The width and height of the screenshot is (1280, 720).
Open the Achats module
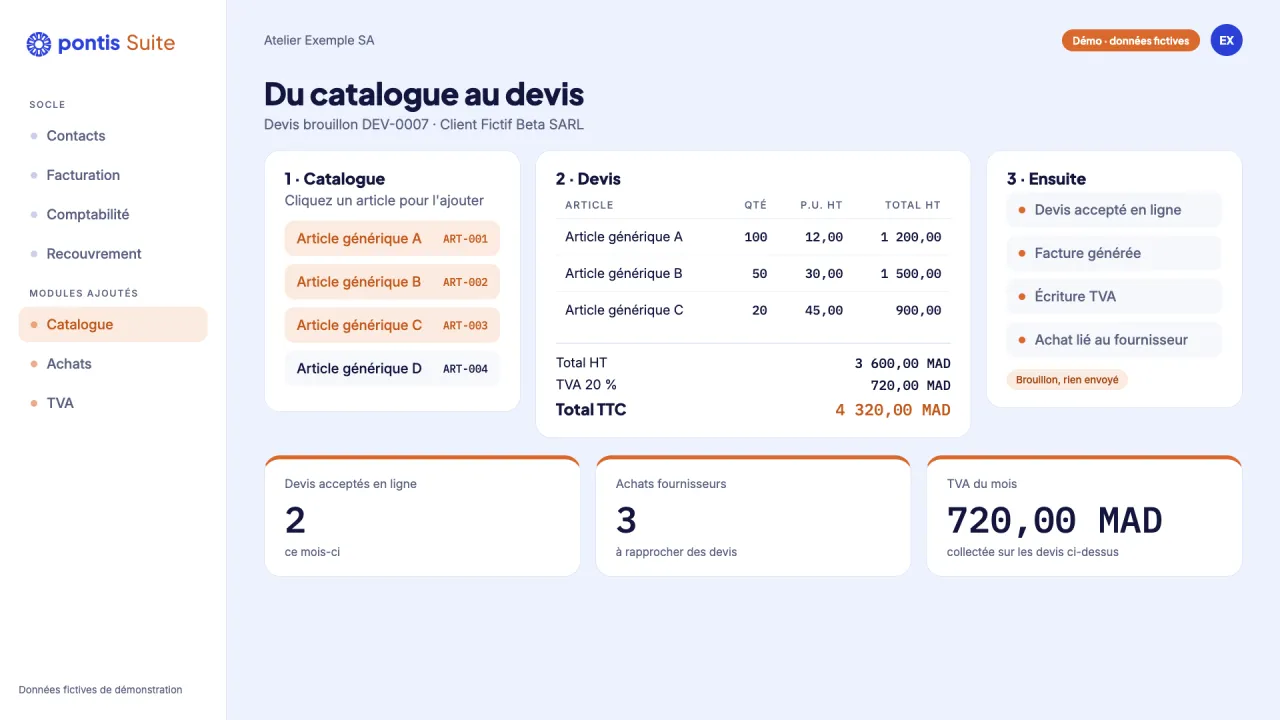[x=113, y=364]
